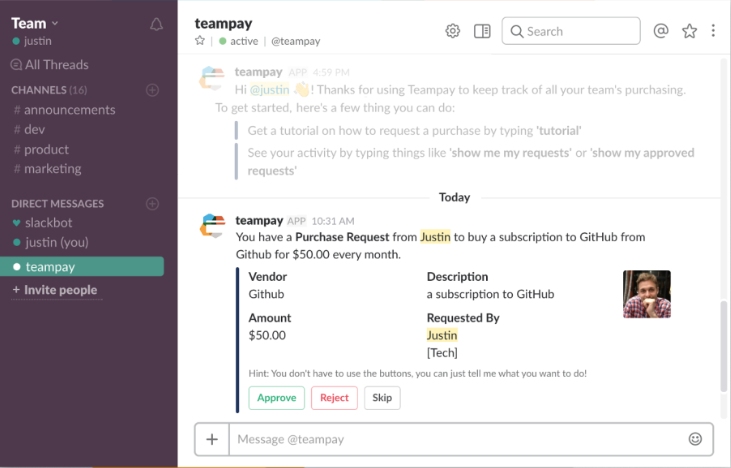Click the All Threads icon
The width and height of the screenshot is (731, 468).
pos(16,65)
